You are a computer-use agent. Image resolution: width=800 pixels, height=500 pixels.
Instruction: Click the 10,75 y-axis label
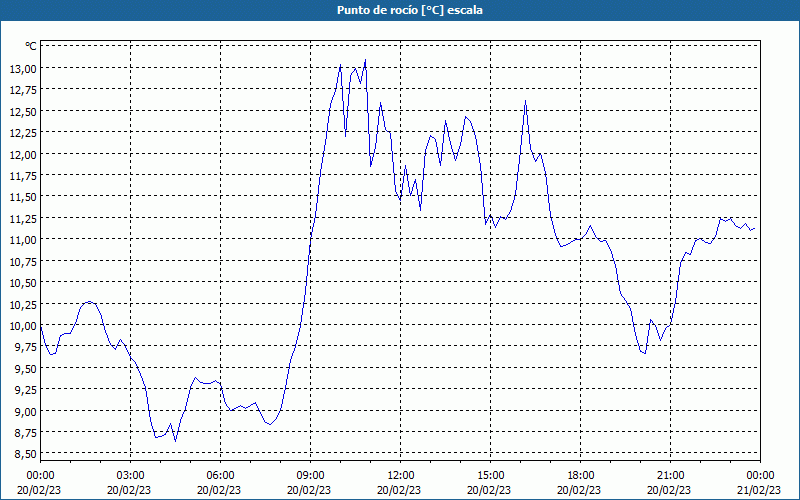pyautogui.click(x=23, y=261)
